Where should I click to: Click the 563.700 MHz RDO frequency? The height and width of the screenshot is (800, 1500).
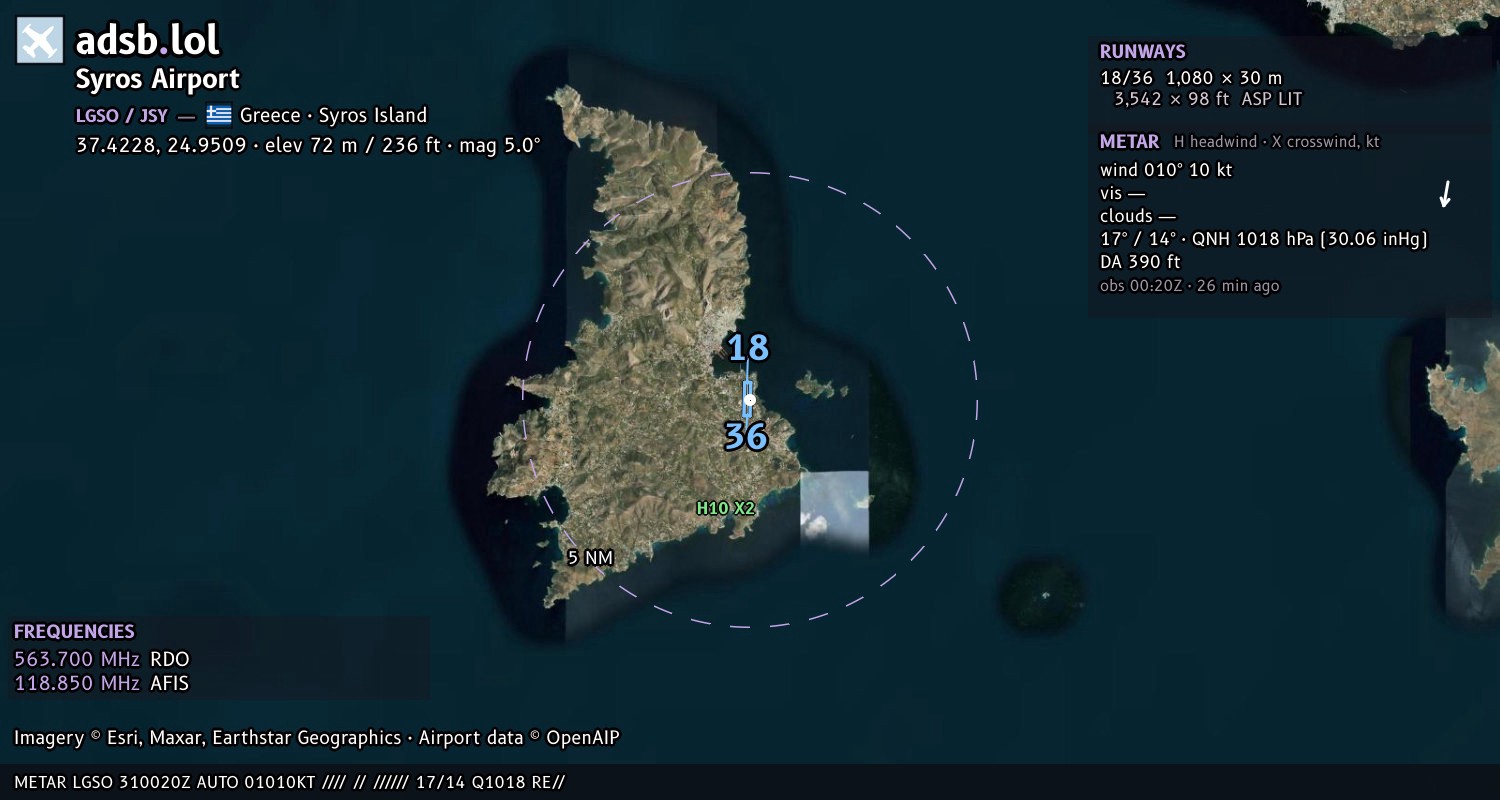[x=102, y=660]
